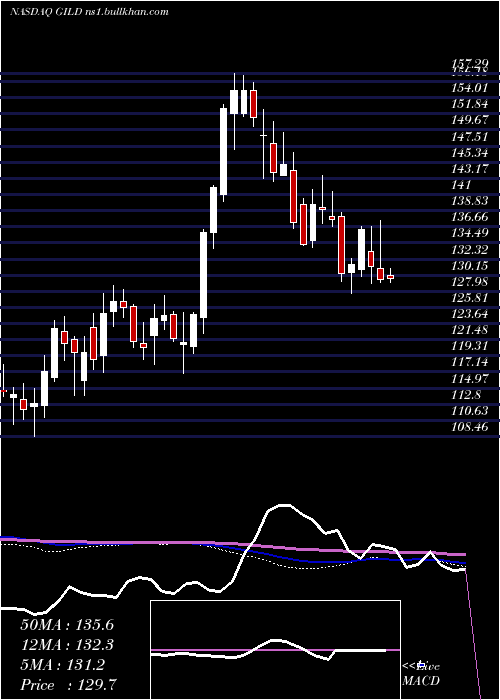The image size is (500, 700).
Task: Select the 145.34 price level label
Action: (468, 153)
